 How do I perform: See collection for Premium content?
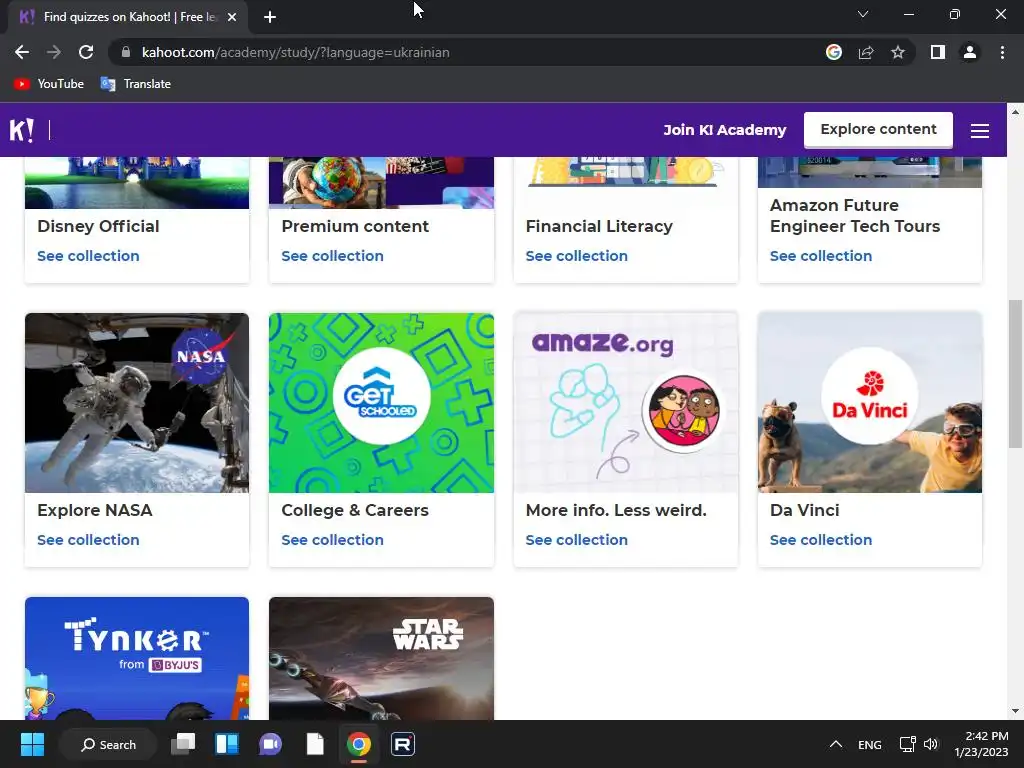(332, 256)
